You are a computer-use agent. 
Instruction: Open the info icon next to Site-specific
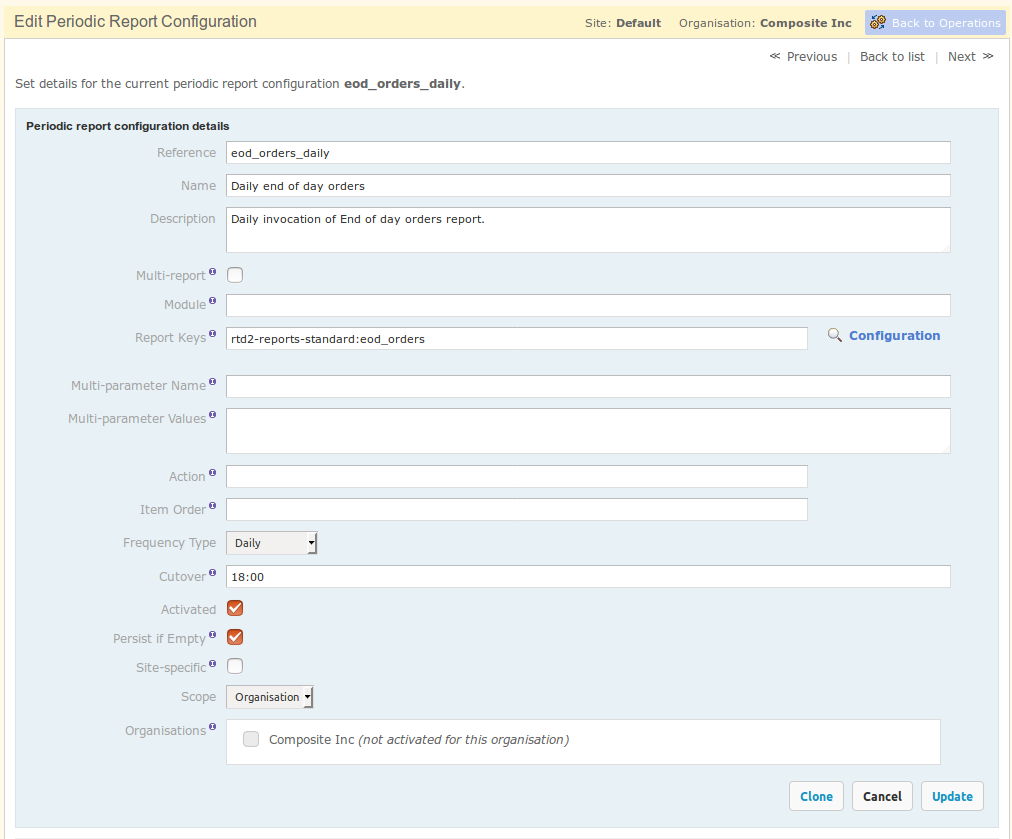tap(211, 661)
